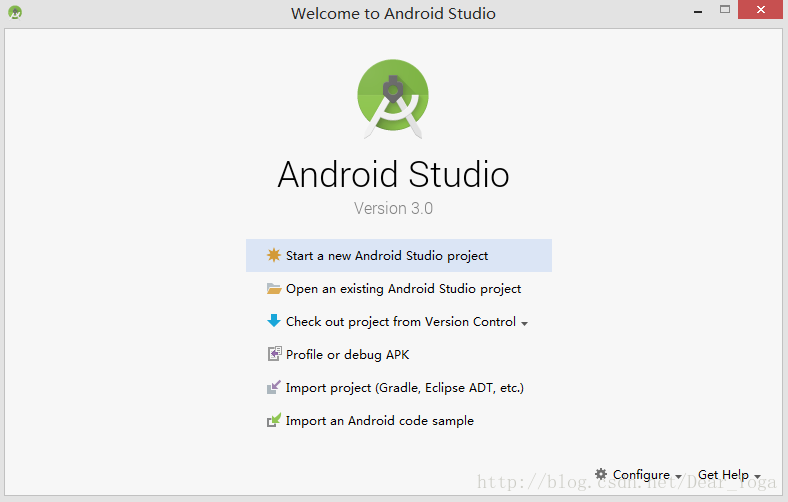Check out project from Version Control
The width and height of the screenshot is (788, 502).
pos(399,322)
